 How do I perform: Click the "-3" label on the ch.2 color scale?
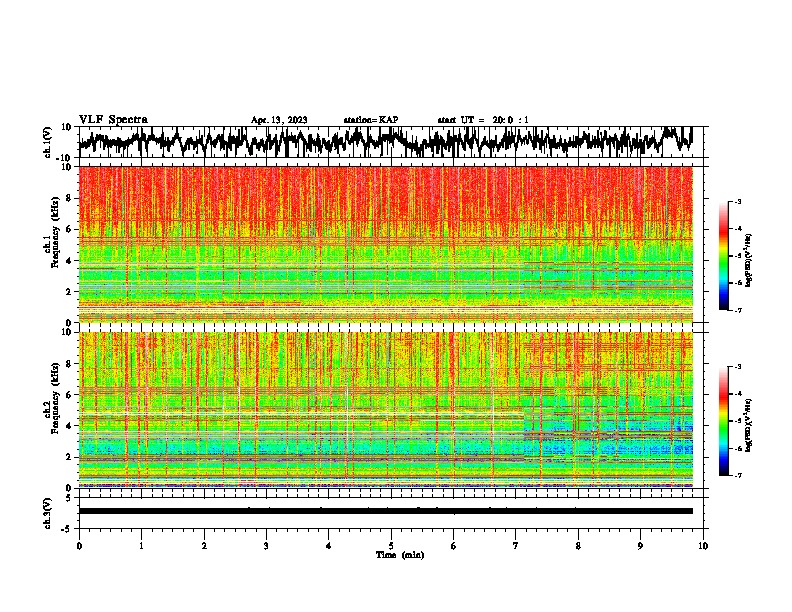(x=738, y=367)
